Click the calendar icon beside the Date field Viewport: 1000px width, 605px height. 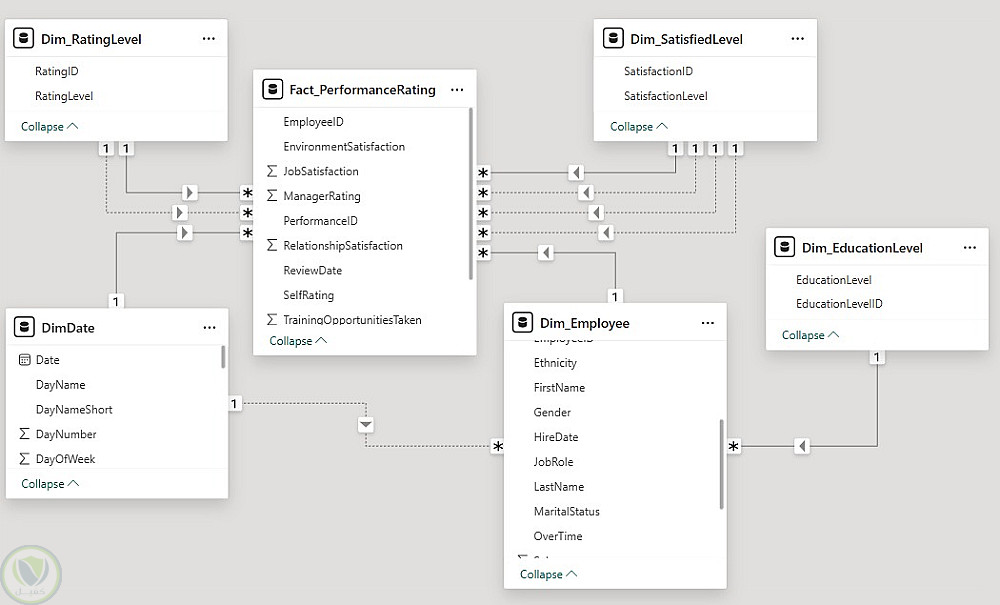tap(25, 360)
